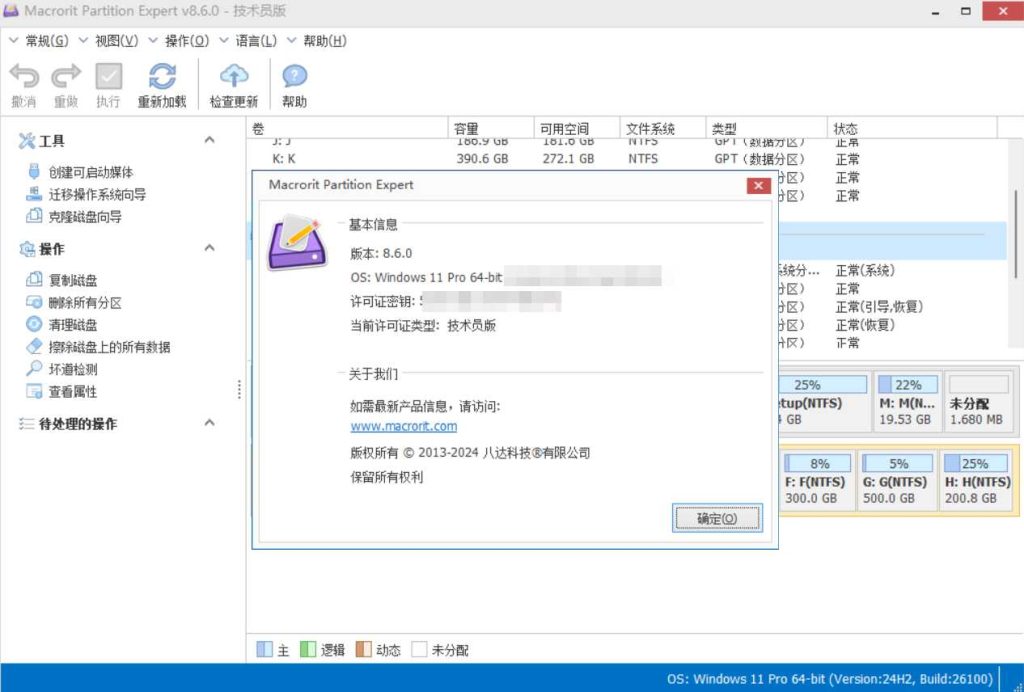
Task: Select 坏道检测 operation
Action: coord(73,370)
